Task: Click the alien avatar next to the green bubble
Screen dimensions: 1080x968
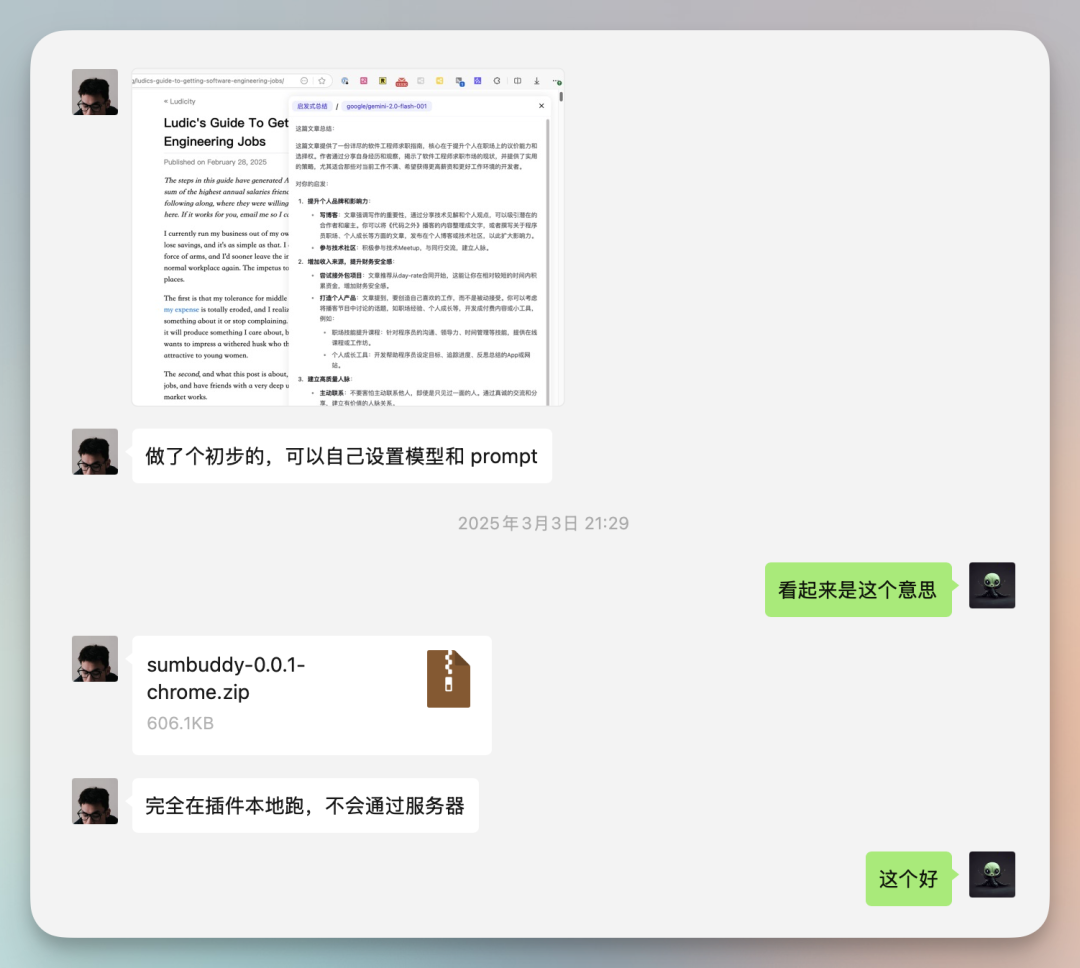Action: [991, 586]
